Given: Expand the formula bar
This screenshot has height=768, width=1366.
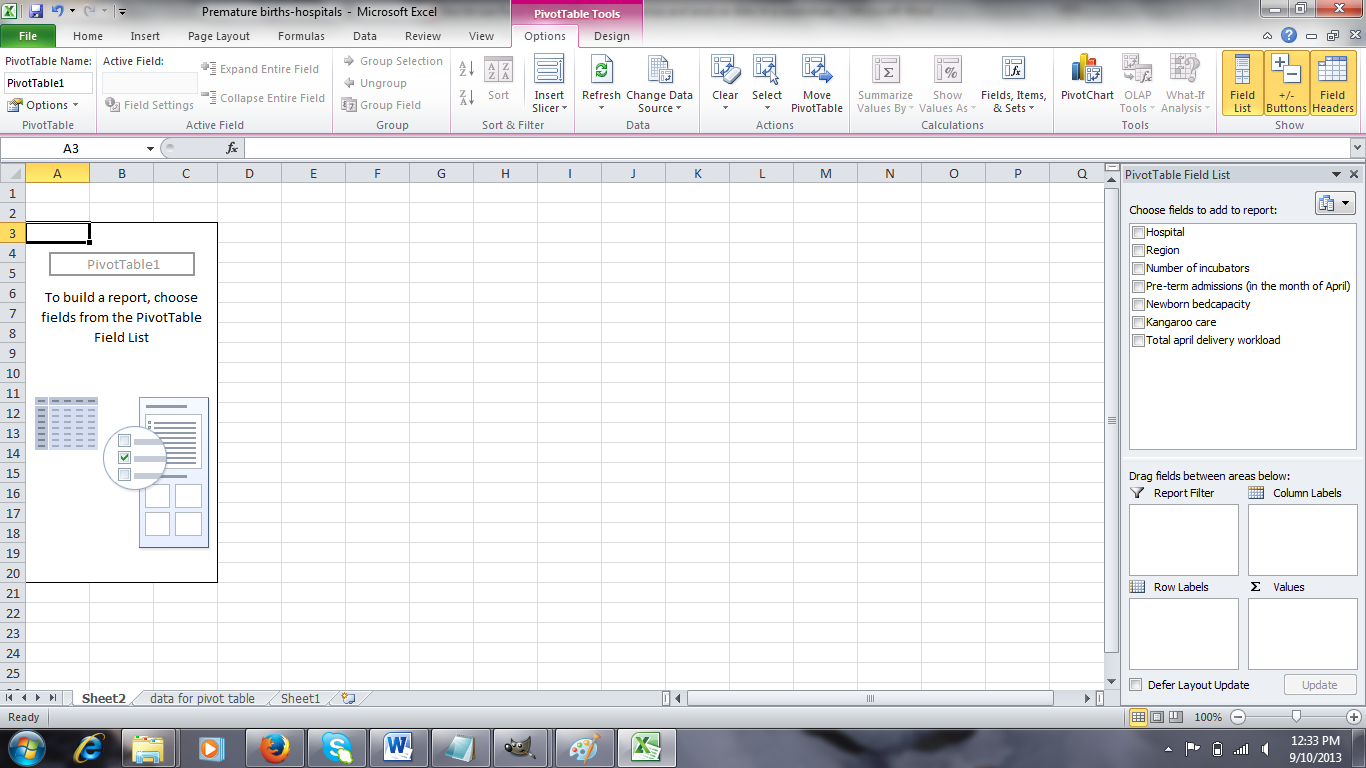Looking at the screenshot, I should point(1357,148).
